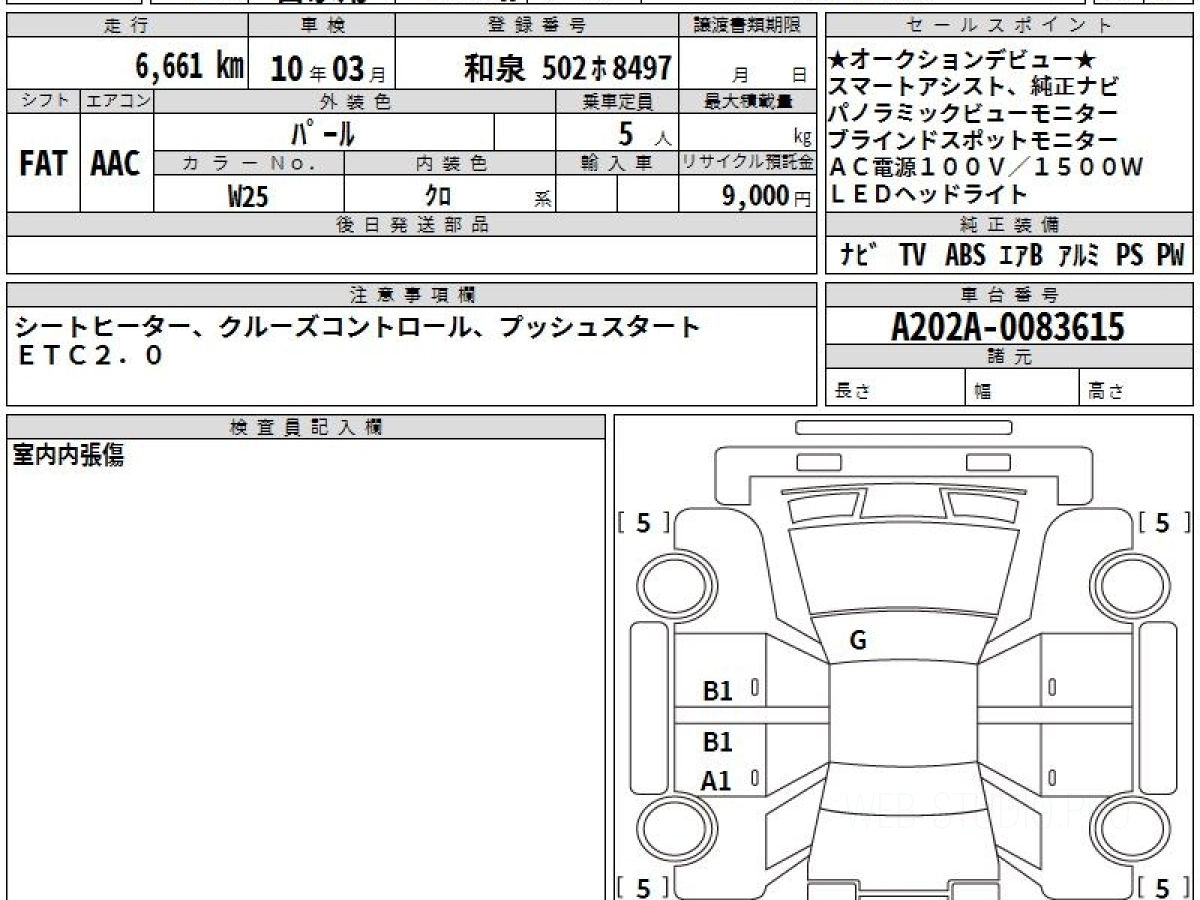This screenshot has height=900, width=1200.
Task: Click the セールスポイント header
Action: 1010,26
